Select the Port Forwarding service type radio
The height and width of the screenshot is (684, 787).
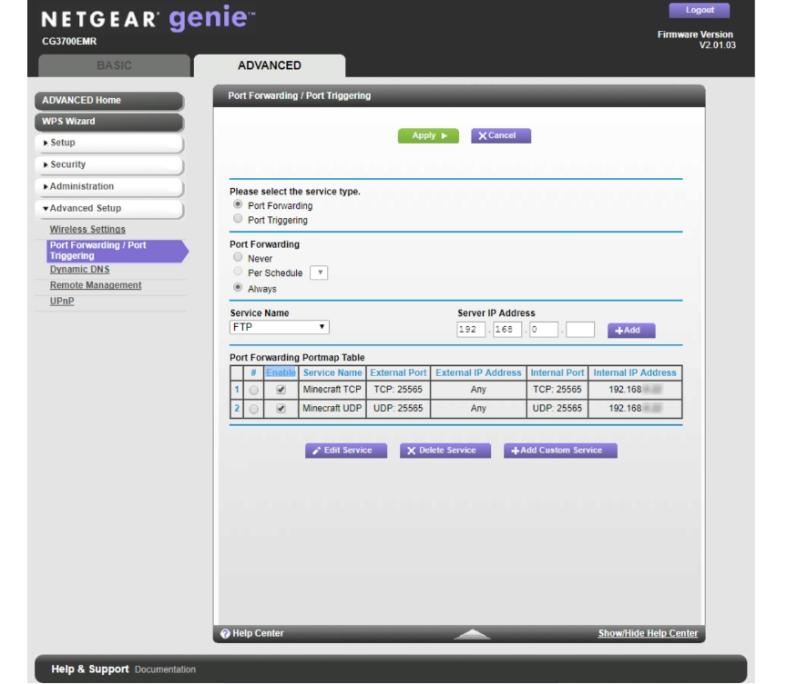(x=238, y=205)
